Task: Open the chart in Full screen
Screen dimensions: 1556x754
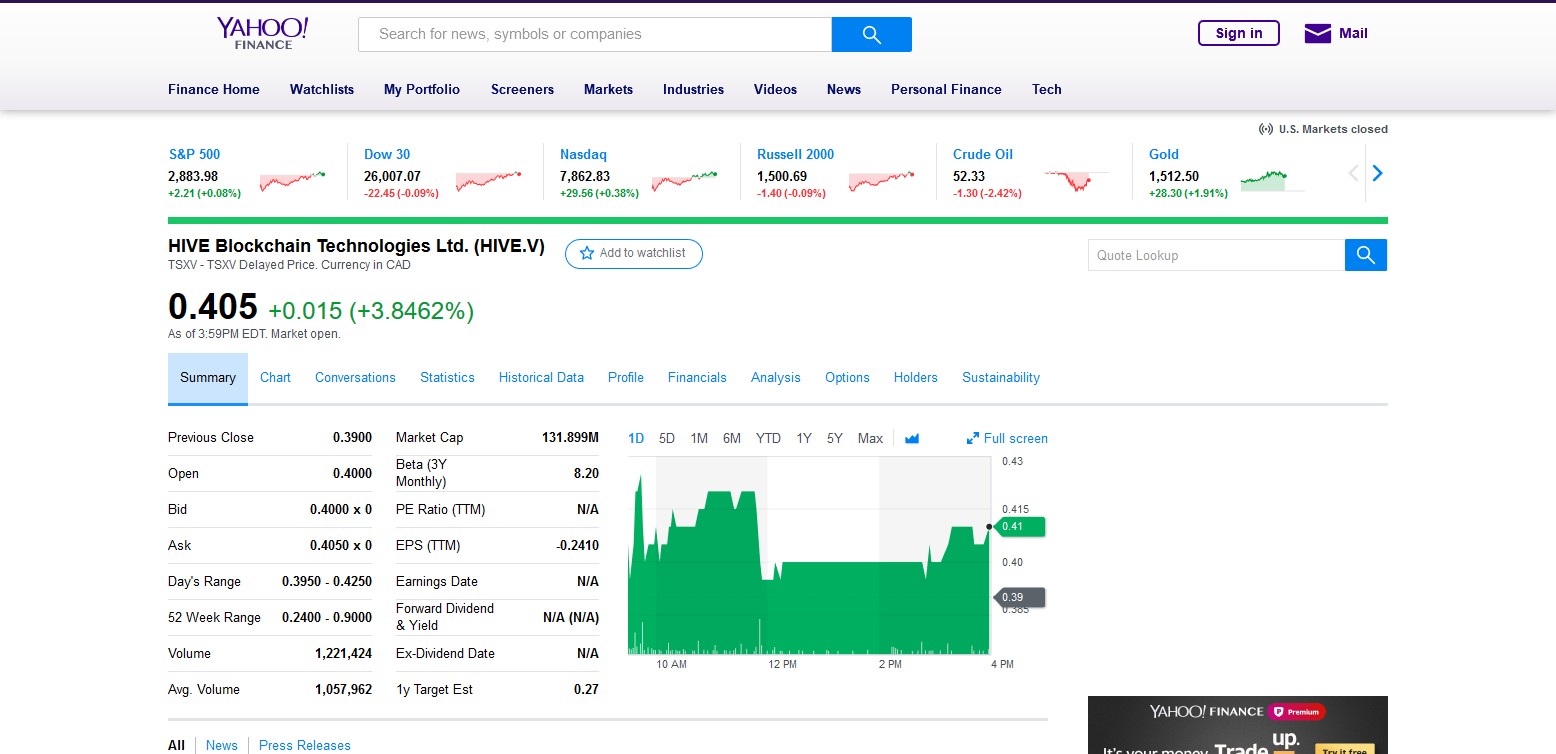Action: (1007, 438)
